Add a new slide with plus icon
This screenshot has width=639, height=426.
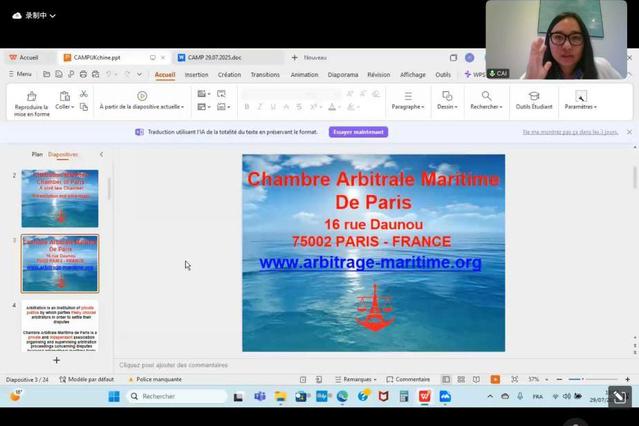(x=56, y=360)
